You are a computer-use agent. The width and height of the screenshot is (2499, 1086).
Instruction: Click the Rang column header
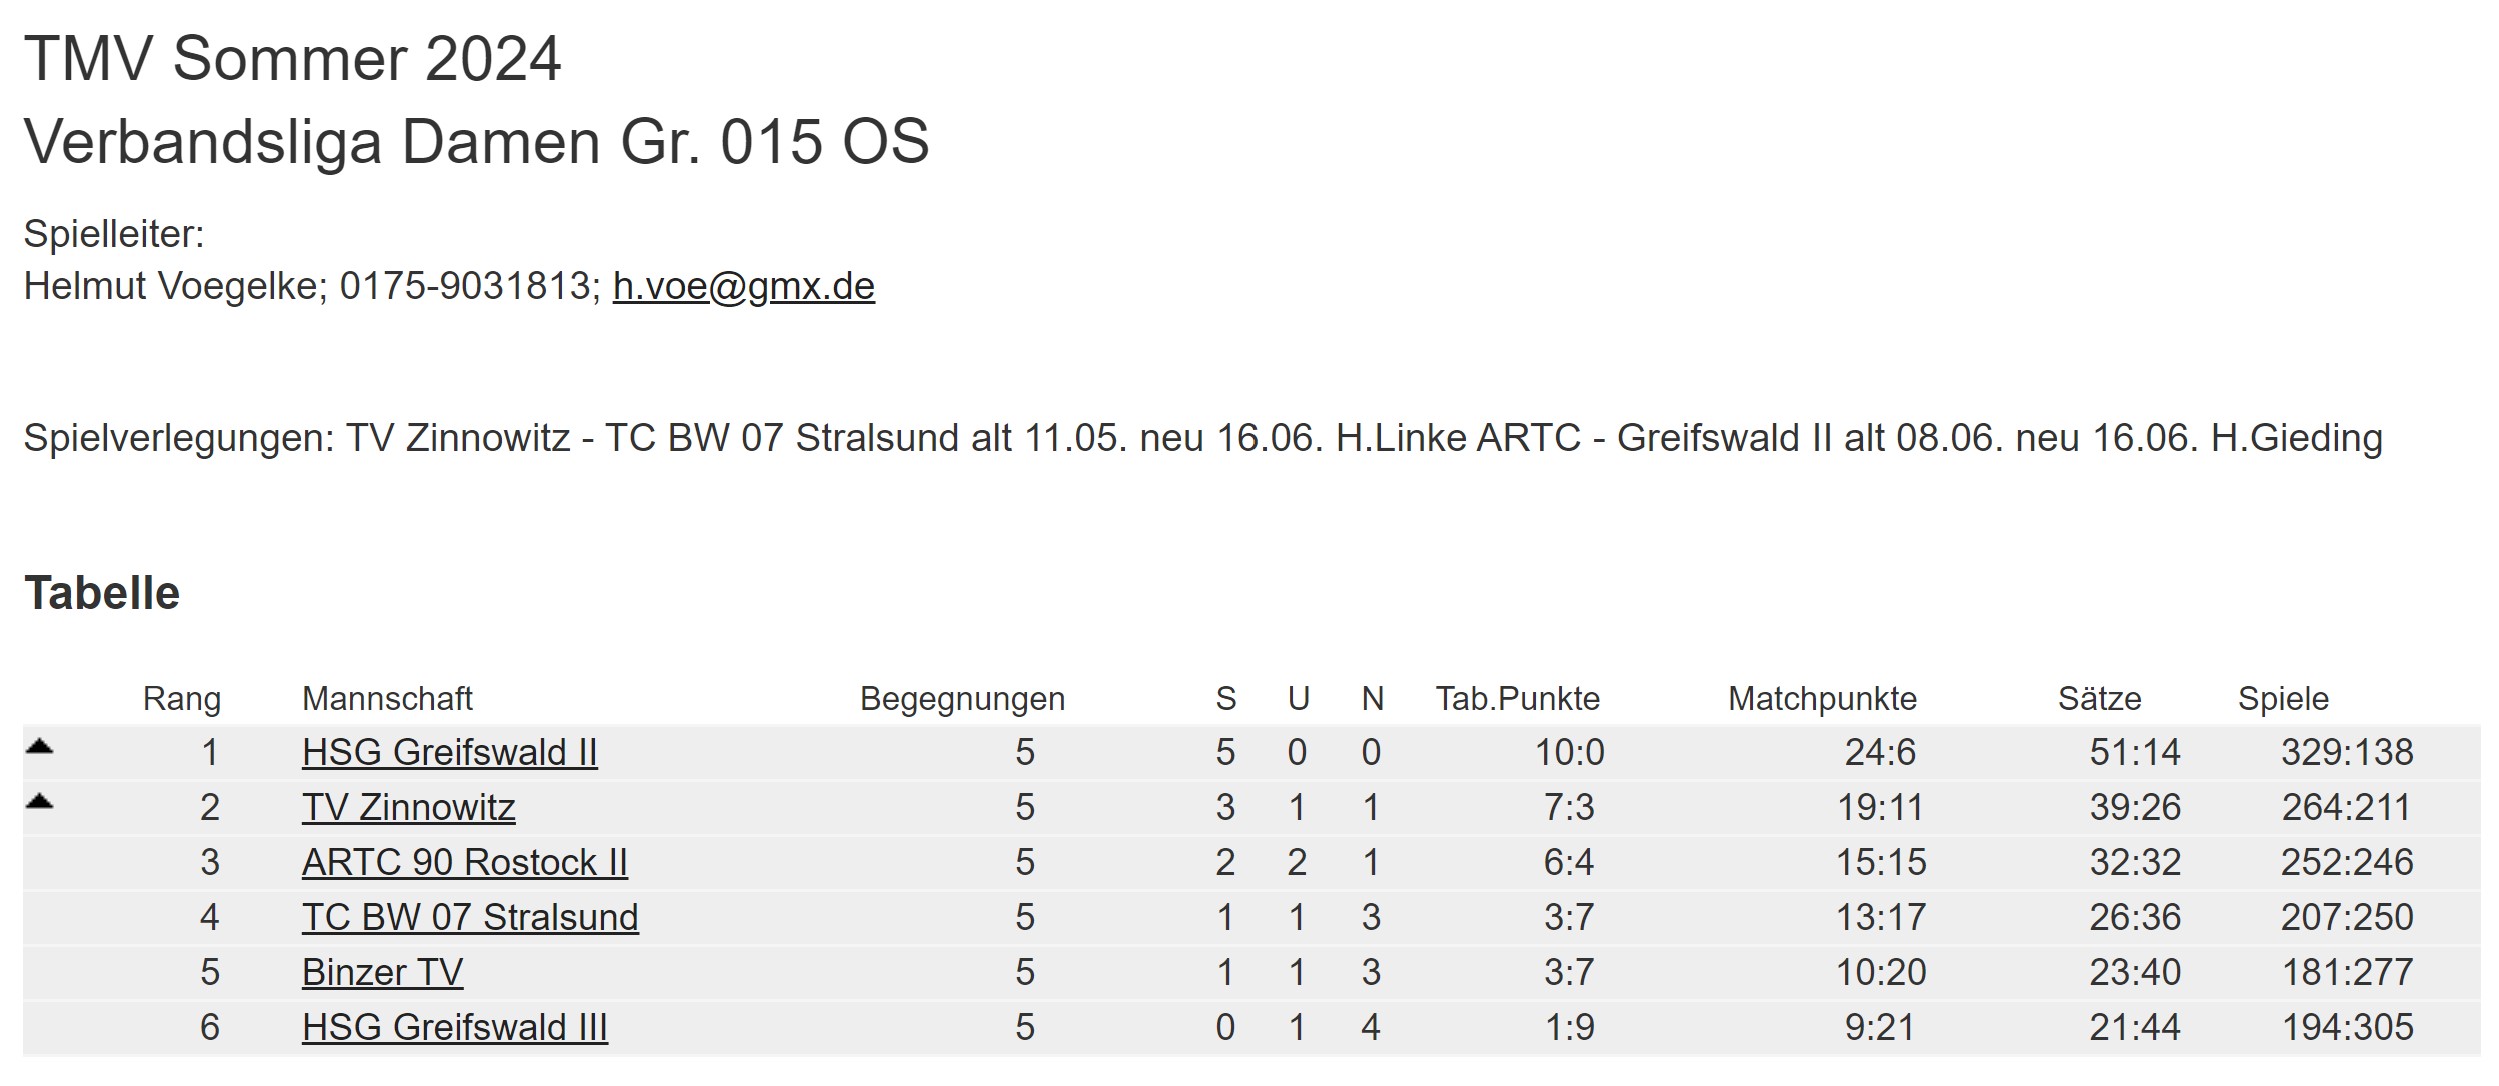click(182, 698)
